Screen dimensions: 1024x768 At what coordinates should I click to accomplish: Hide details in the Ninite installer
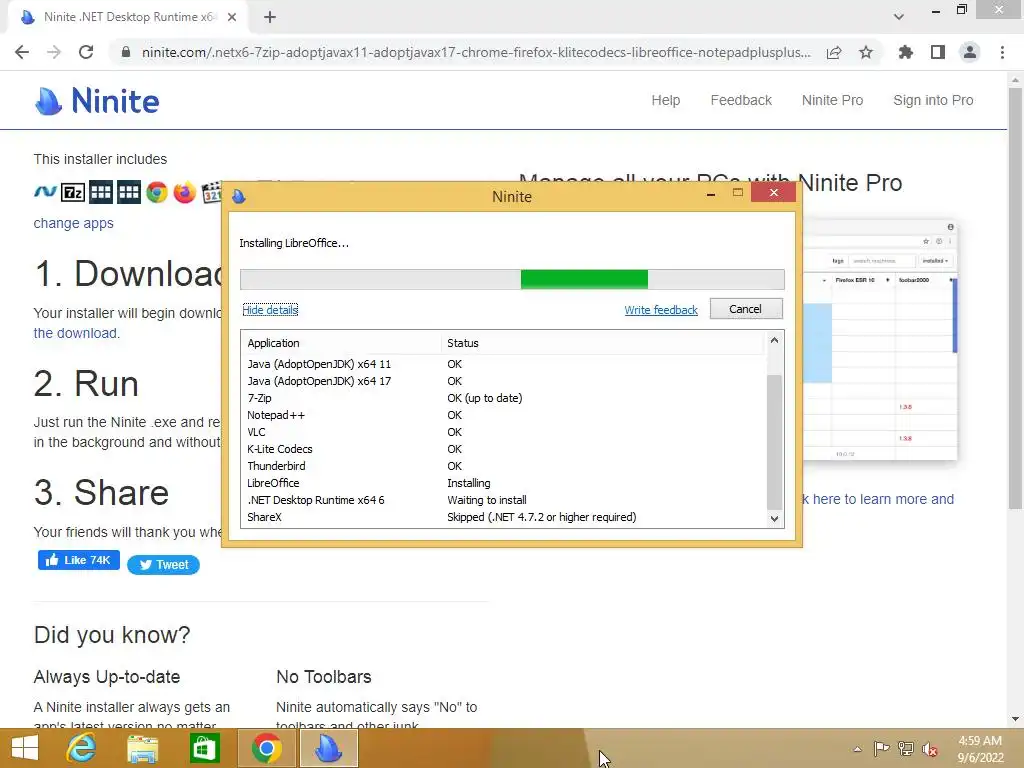pos(270,310)
